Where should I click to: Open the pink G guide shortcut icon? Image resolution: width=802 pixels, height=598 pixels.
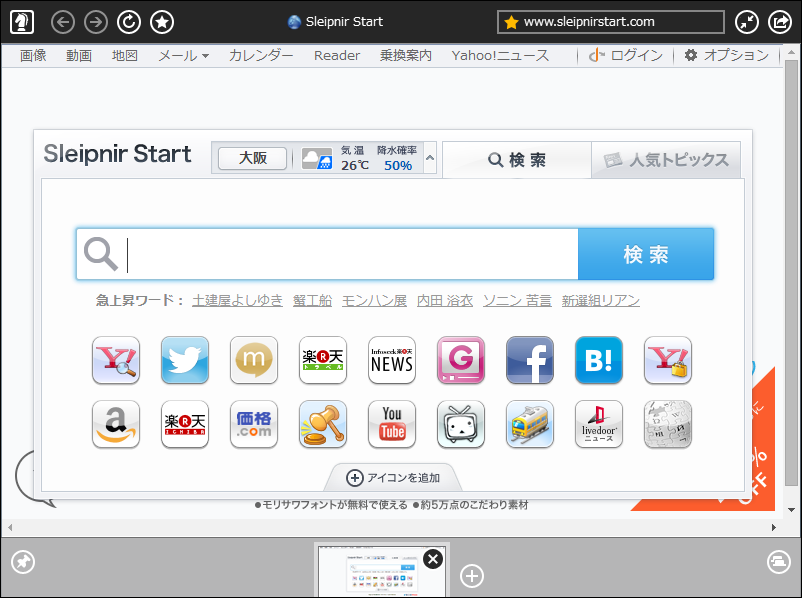(461, 360)
